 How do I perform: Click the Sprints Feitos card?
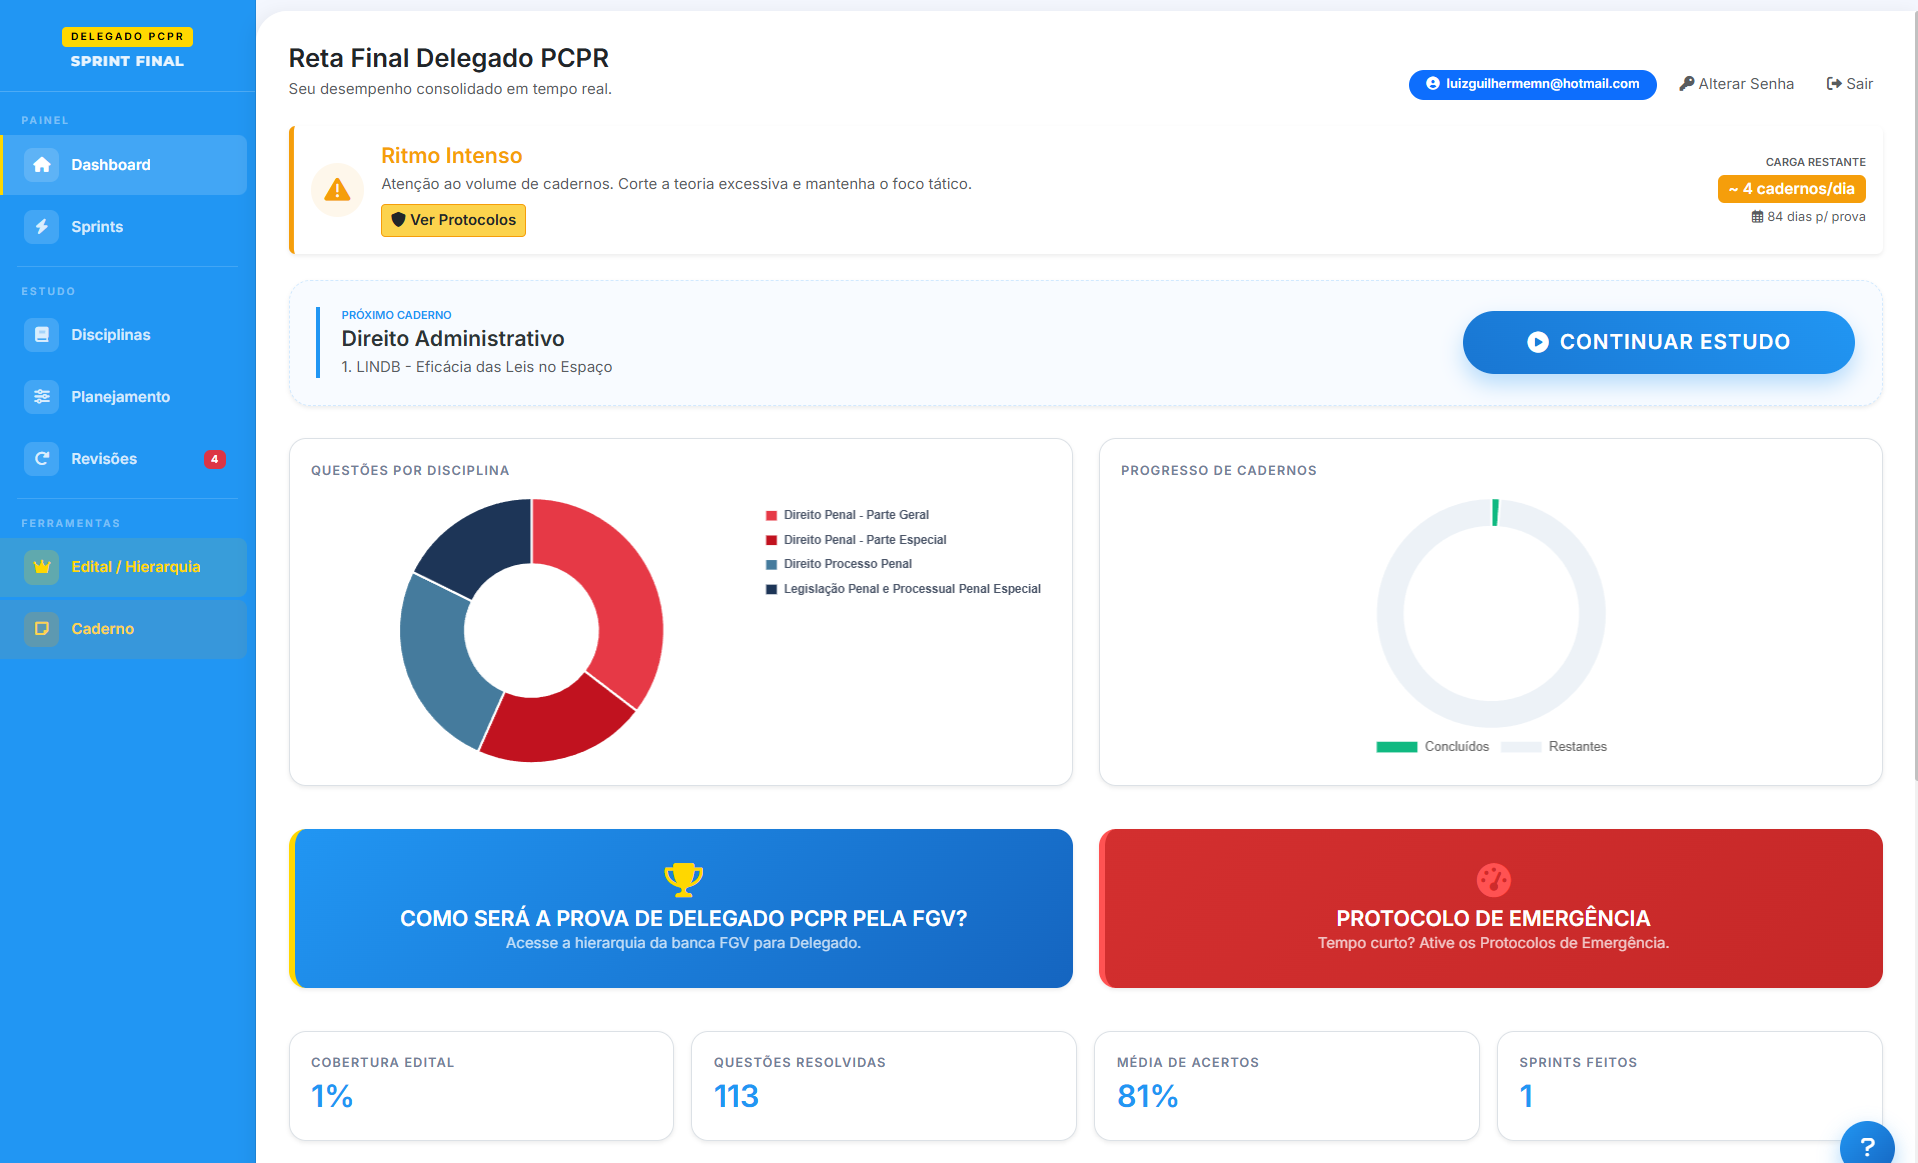(x=1689, y=1086)
